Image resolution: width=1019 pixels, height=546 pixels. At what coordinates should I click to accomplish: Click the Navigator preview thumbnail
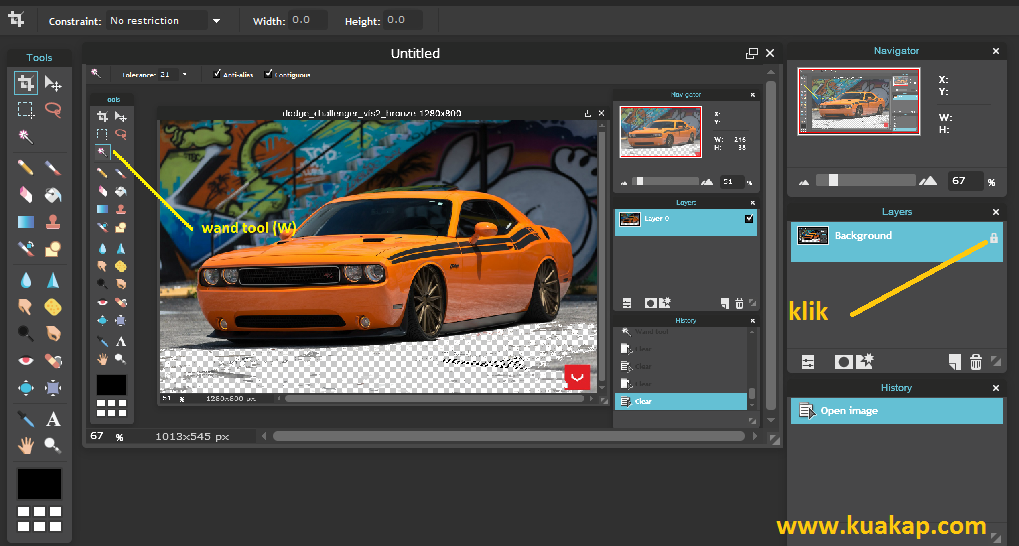tap(858, 101)
